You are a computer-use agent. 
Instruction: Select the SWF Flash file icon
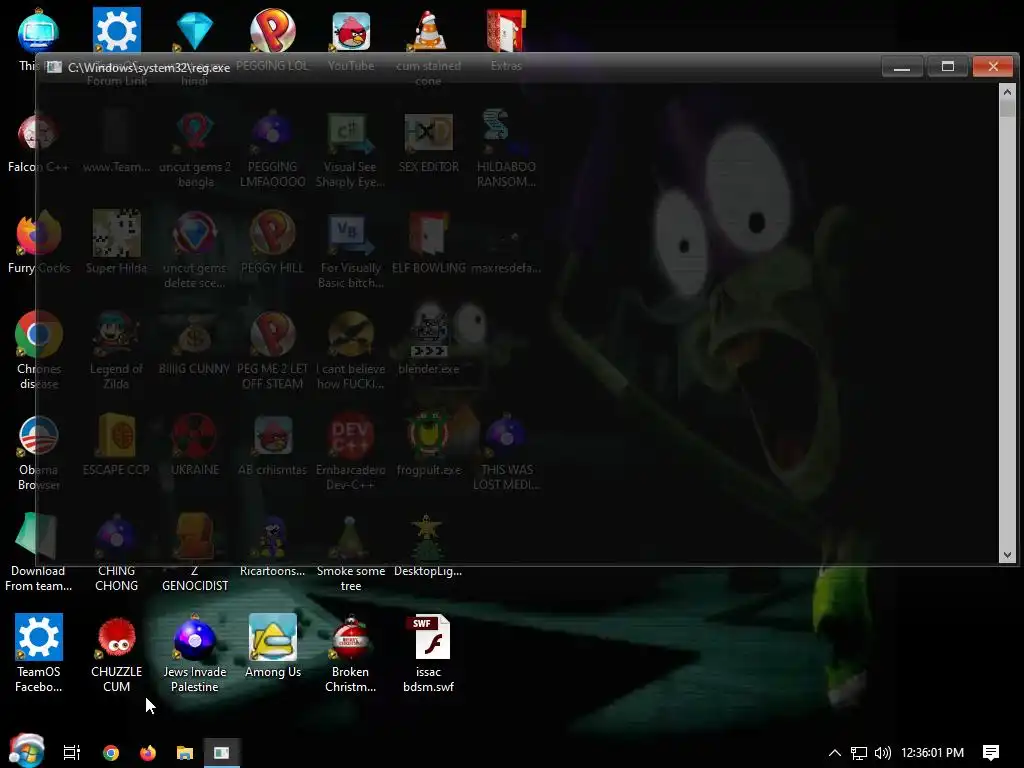point(428,637)
